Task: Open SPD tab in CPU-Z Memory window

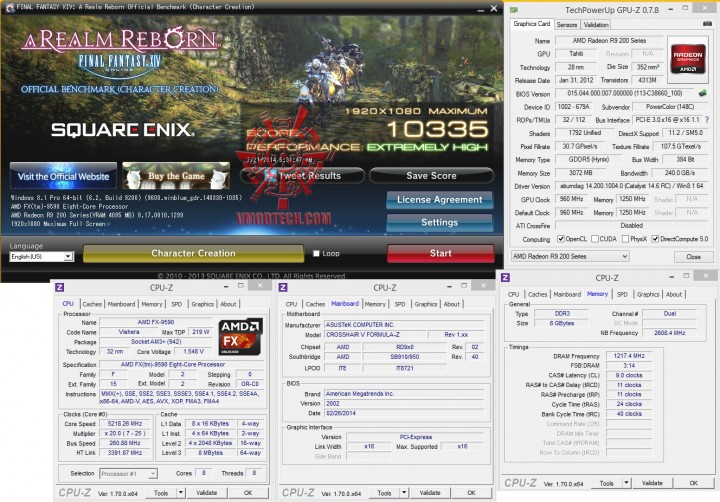Action: click(x=622, y=294)
